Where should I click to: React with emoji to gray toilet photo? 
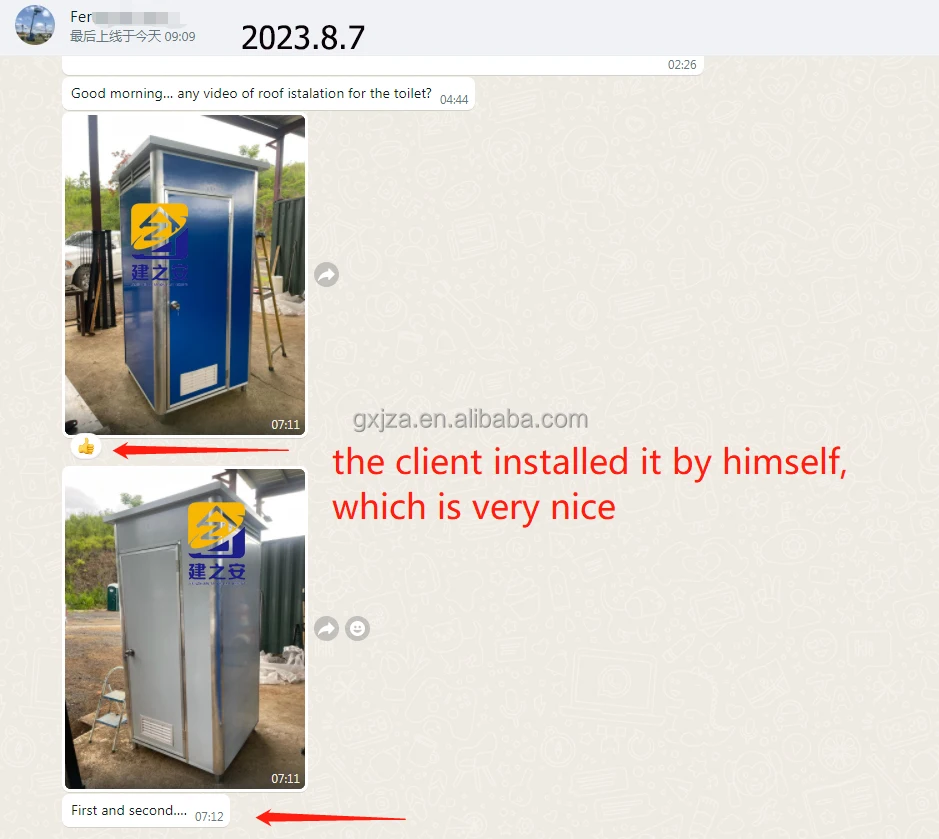[x=358, y=628]
